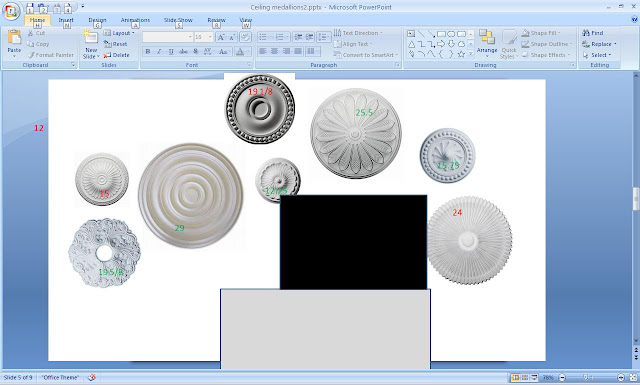640x385 pixels.
Task: Open the font name combo box
Action: coord(168,37)
